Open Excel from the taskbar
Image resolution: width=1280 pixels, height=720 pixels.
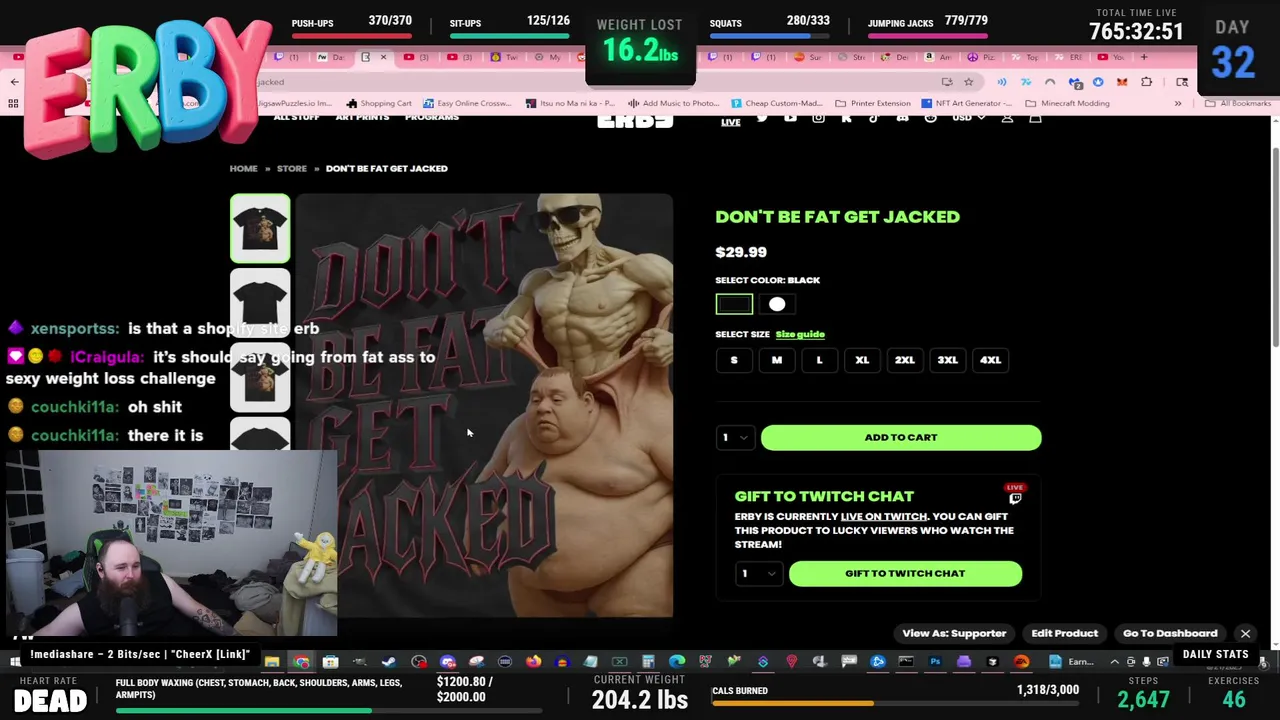[x=620, y=661]
